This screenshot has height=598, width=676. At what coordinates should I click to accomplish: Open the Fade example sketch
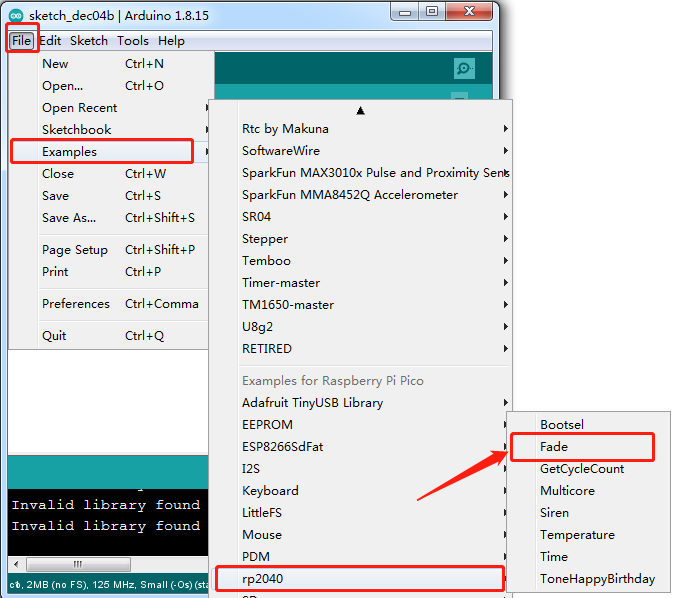(x=588, y=447)
